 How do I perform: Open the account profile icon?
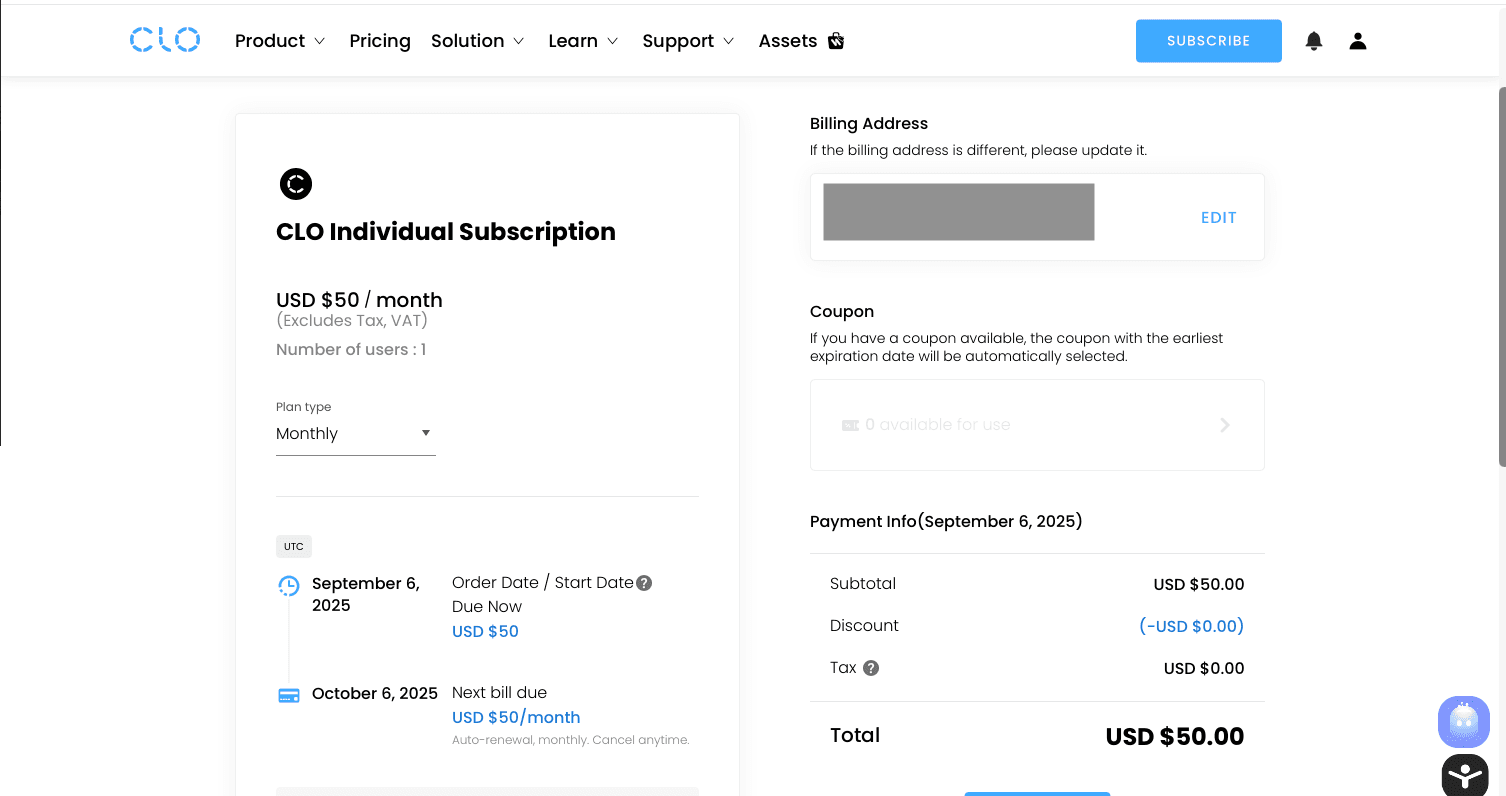tap(1357, 41)
